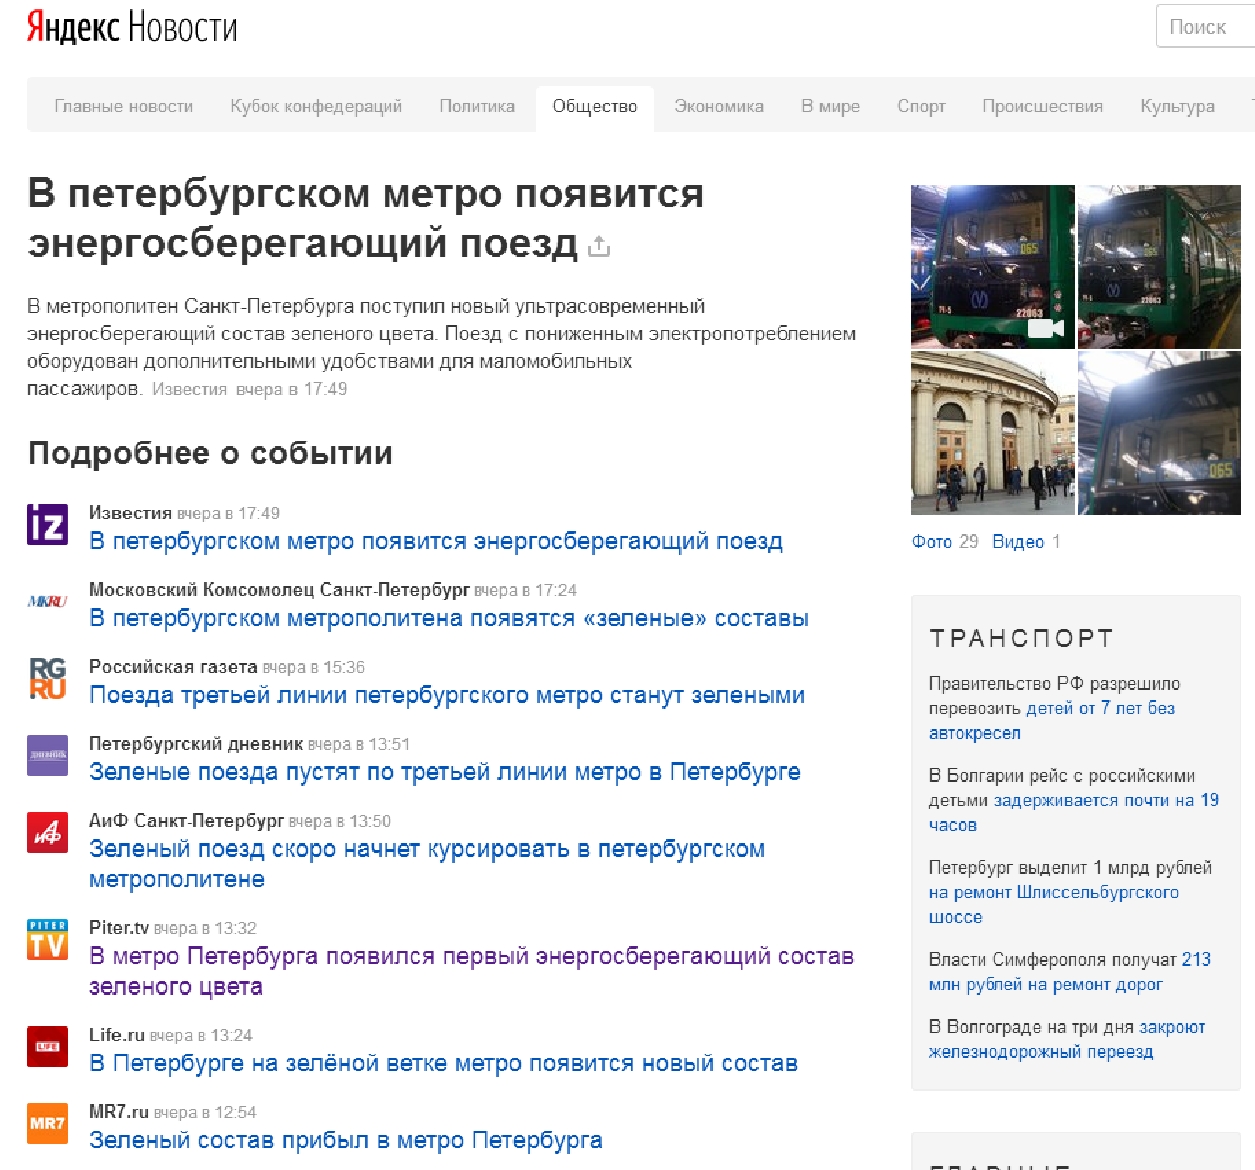Open the train photo with video camera badge
The image size is (1255, 1170).
tap(992, 267)
